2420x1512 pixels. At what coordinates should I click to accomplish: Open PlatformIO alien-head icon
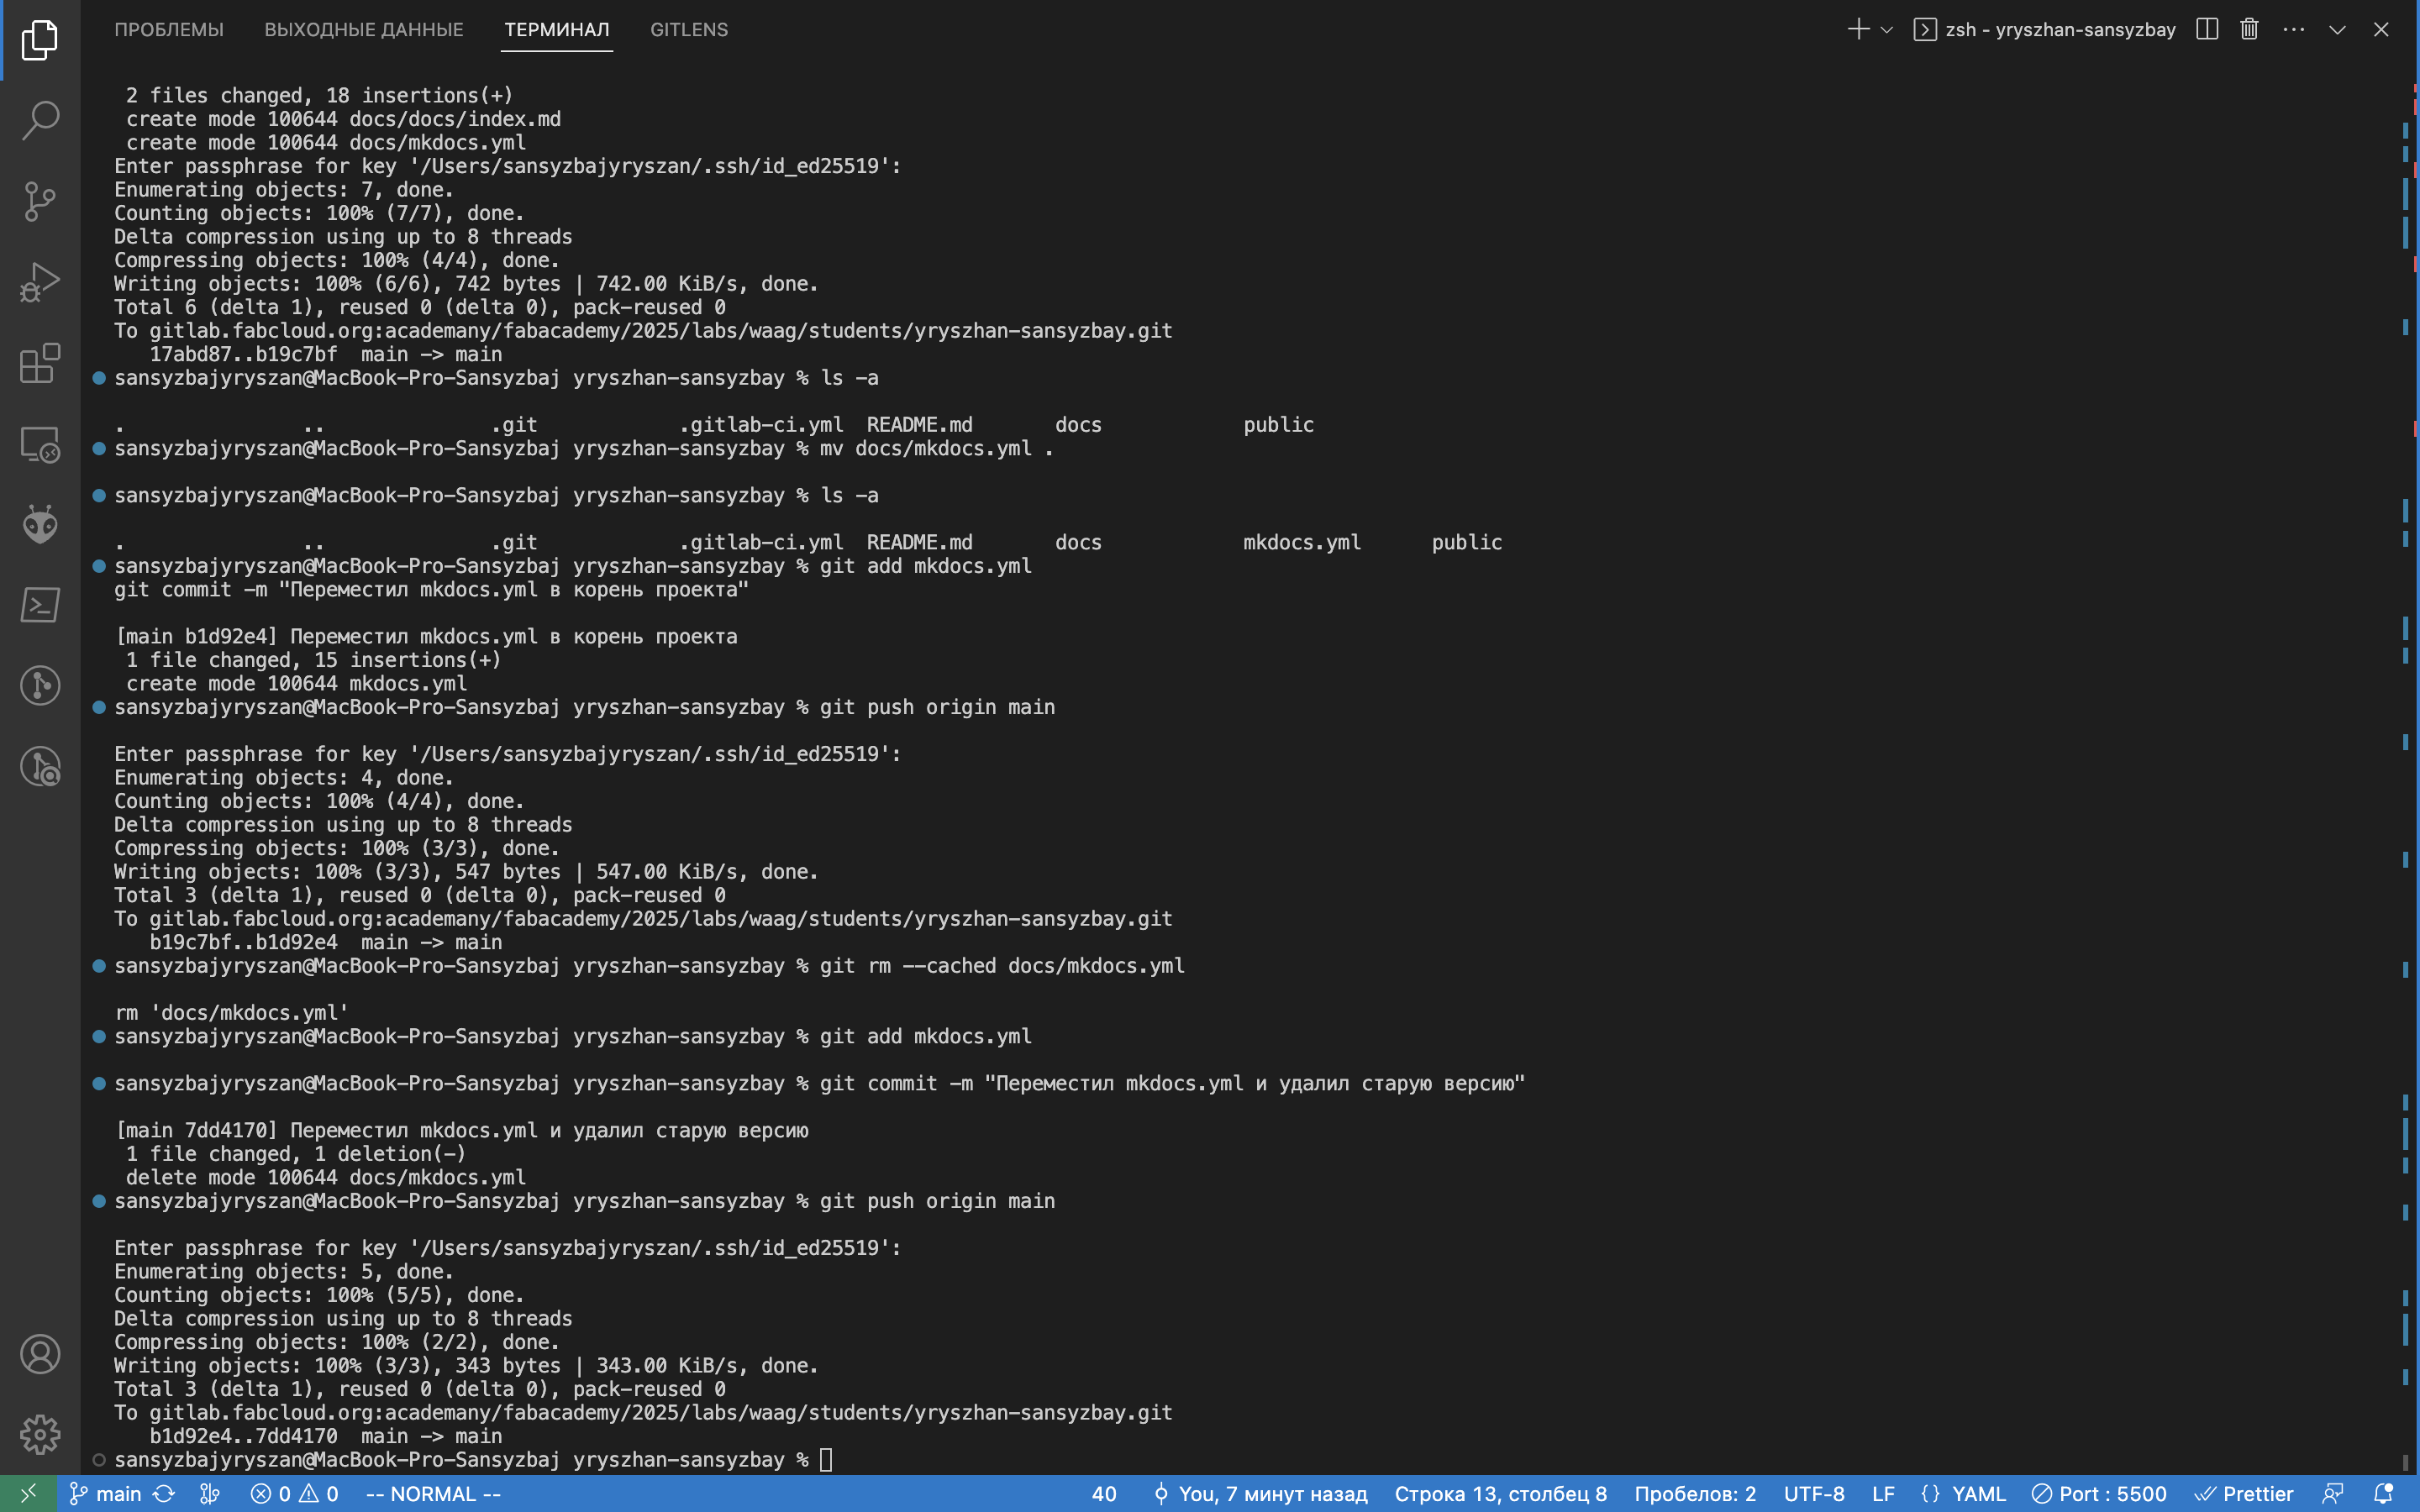pos(40,524)
